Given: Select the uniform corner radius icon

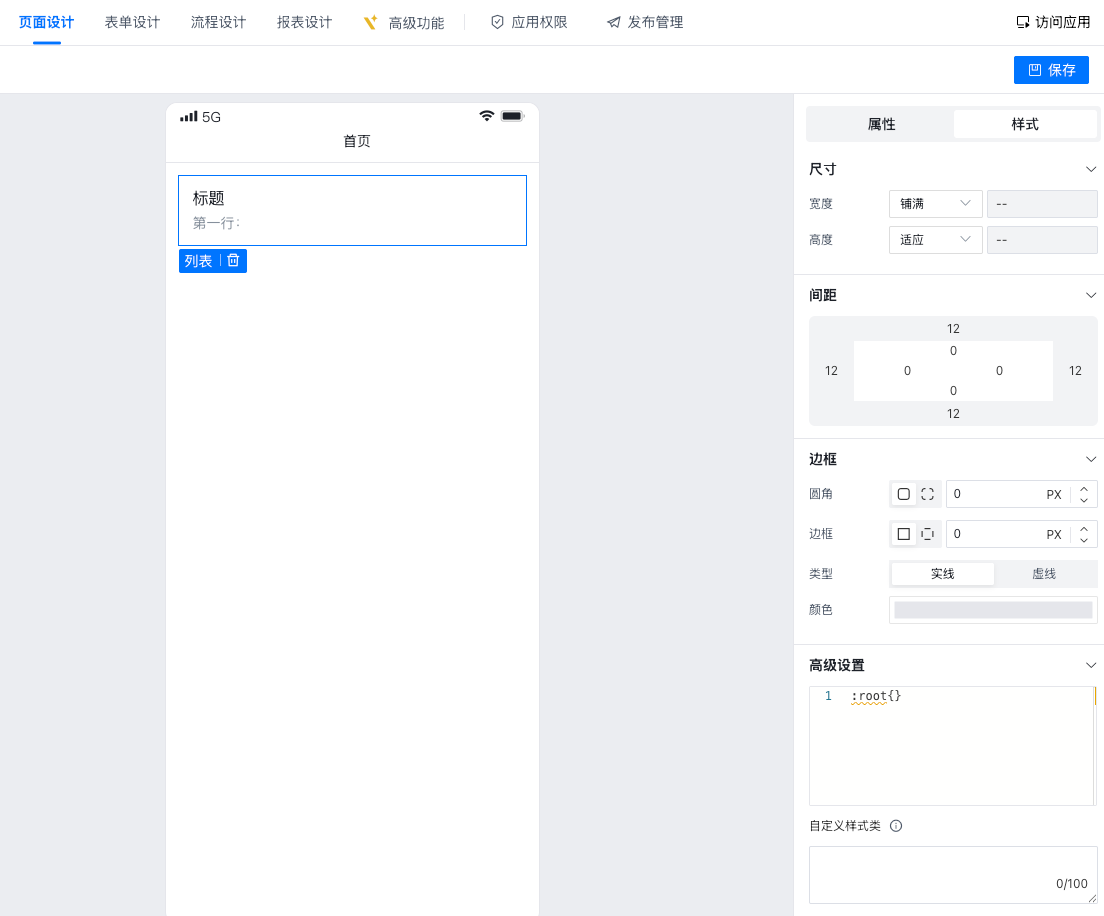Looking at the screenshot, I should pyautogui.click(x=904, y=494).
